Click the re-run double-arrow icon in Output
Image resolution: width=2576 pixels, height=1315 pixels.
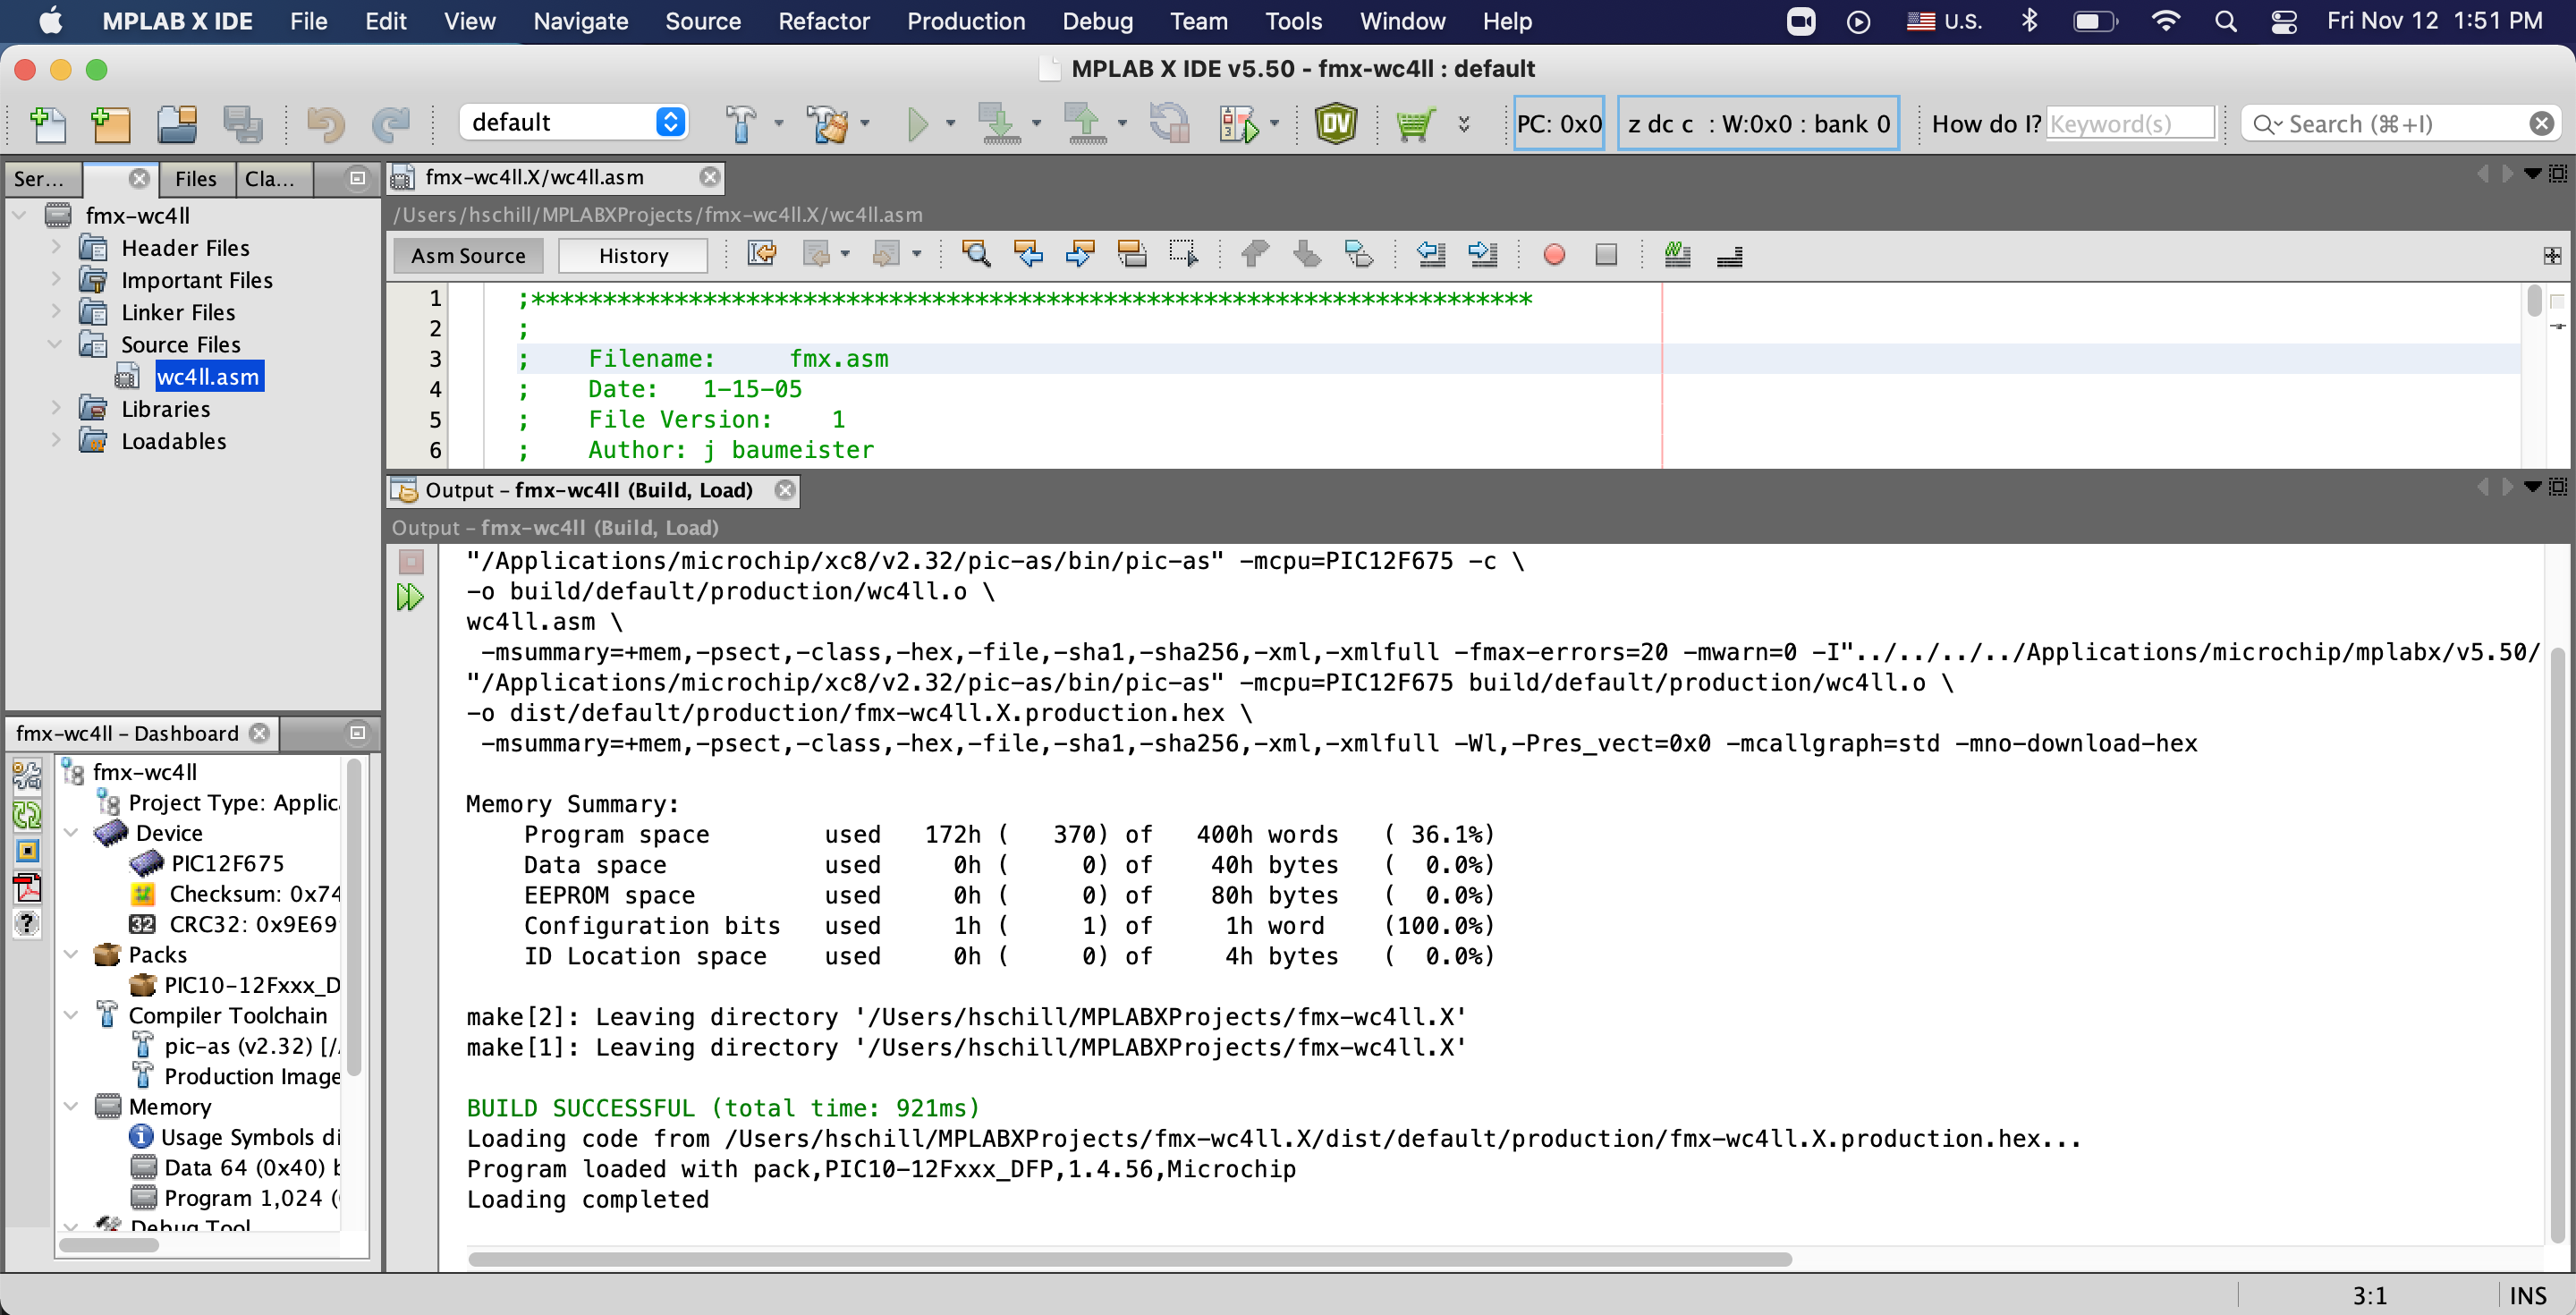(x=410, y=597)
